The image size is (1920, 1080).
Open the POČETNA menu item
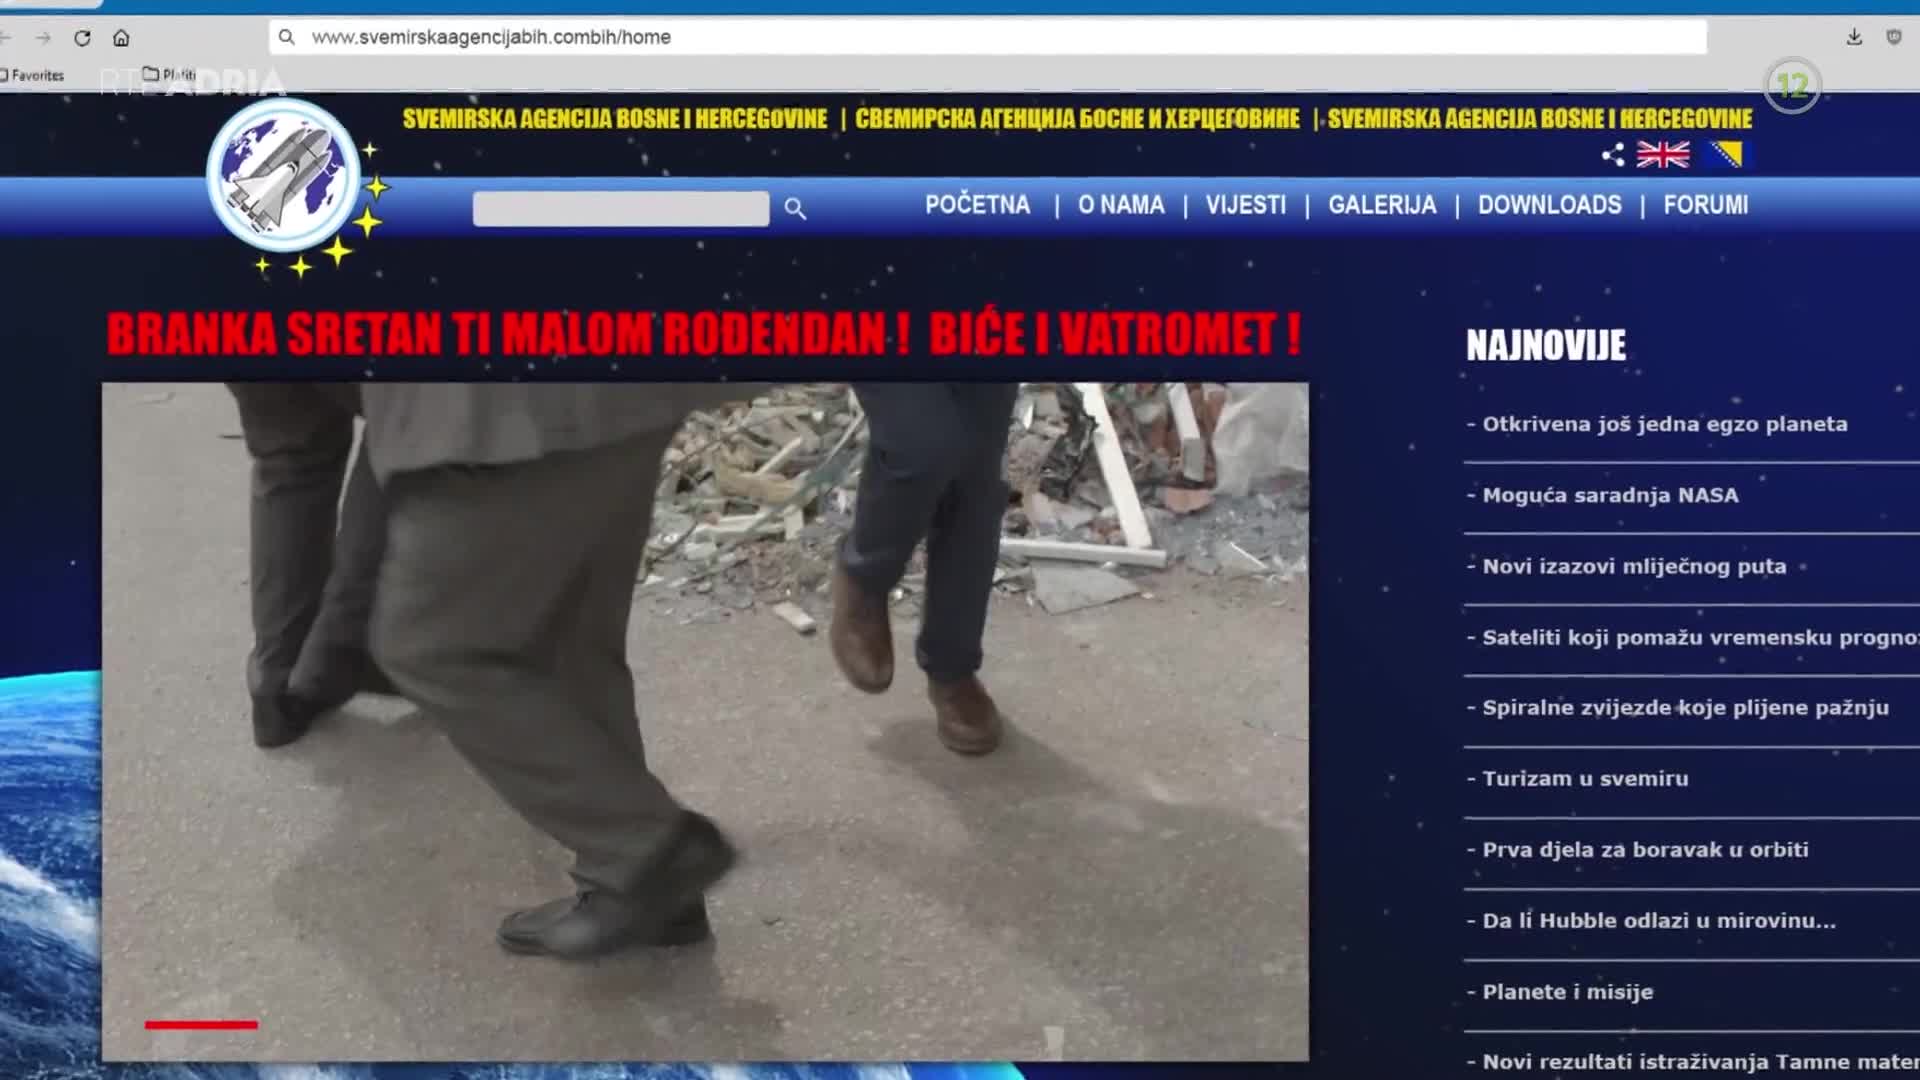click(977, 205)
